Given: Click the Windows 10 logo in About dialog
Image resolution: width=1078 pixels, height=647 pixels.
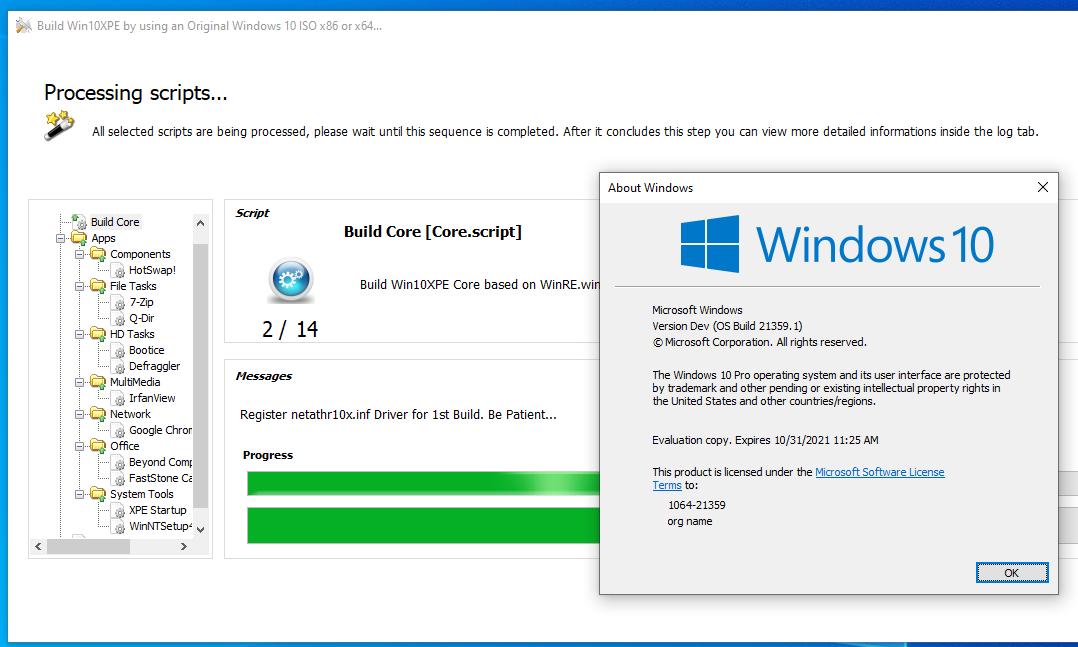Looking at the screenshot, I should (837, 244).
